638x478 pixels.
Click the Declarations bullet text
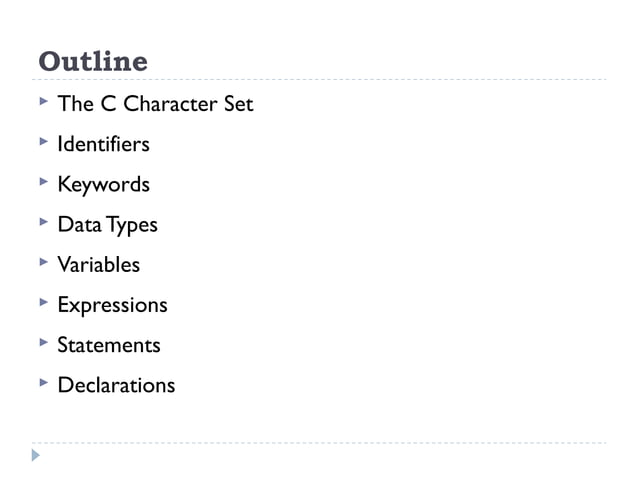(116, 385)
